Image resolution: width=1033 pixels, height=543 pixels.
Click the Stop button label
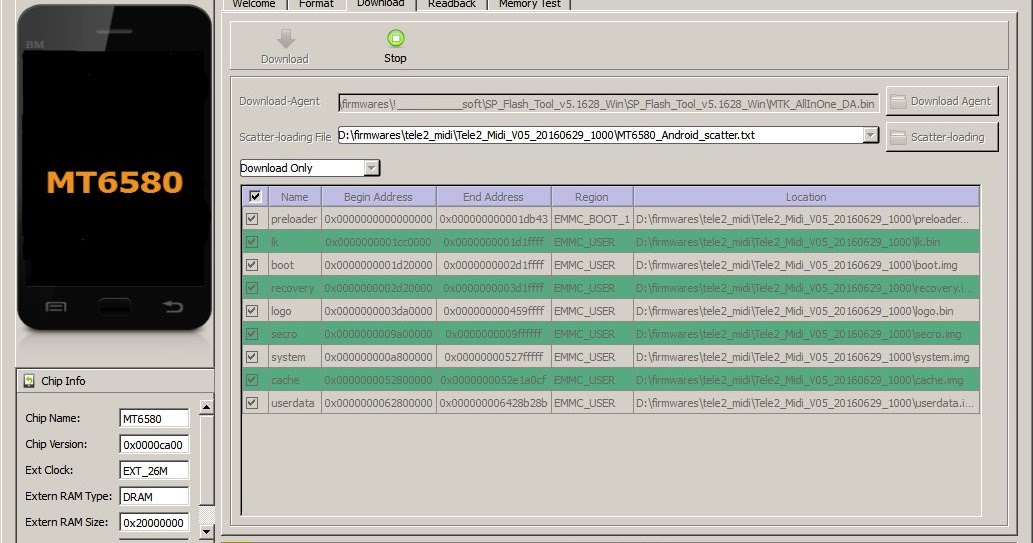click(x=395, y=58)
